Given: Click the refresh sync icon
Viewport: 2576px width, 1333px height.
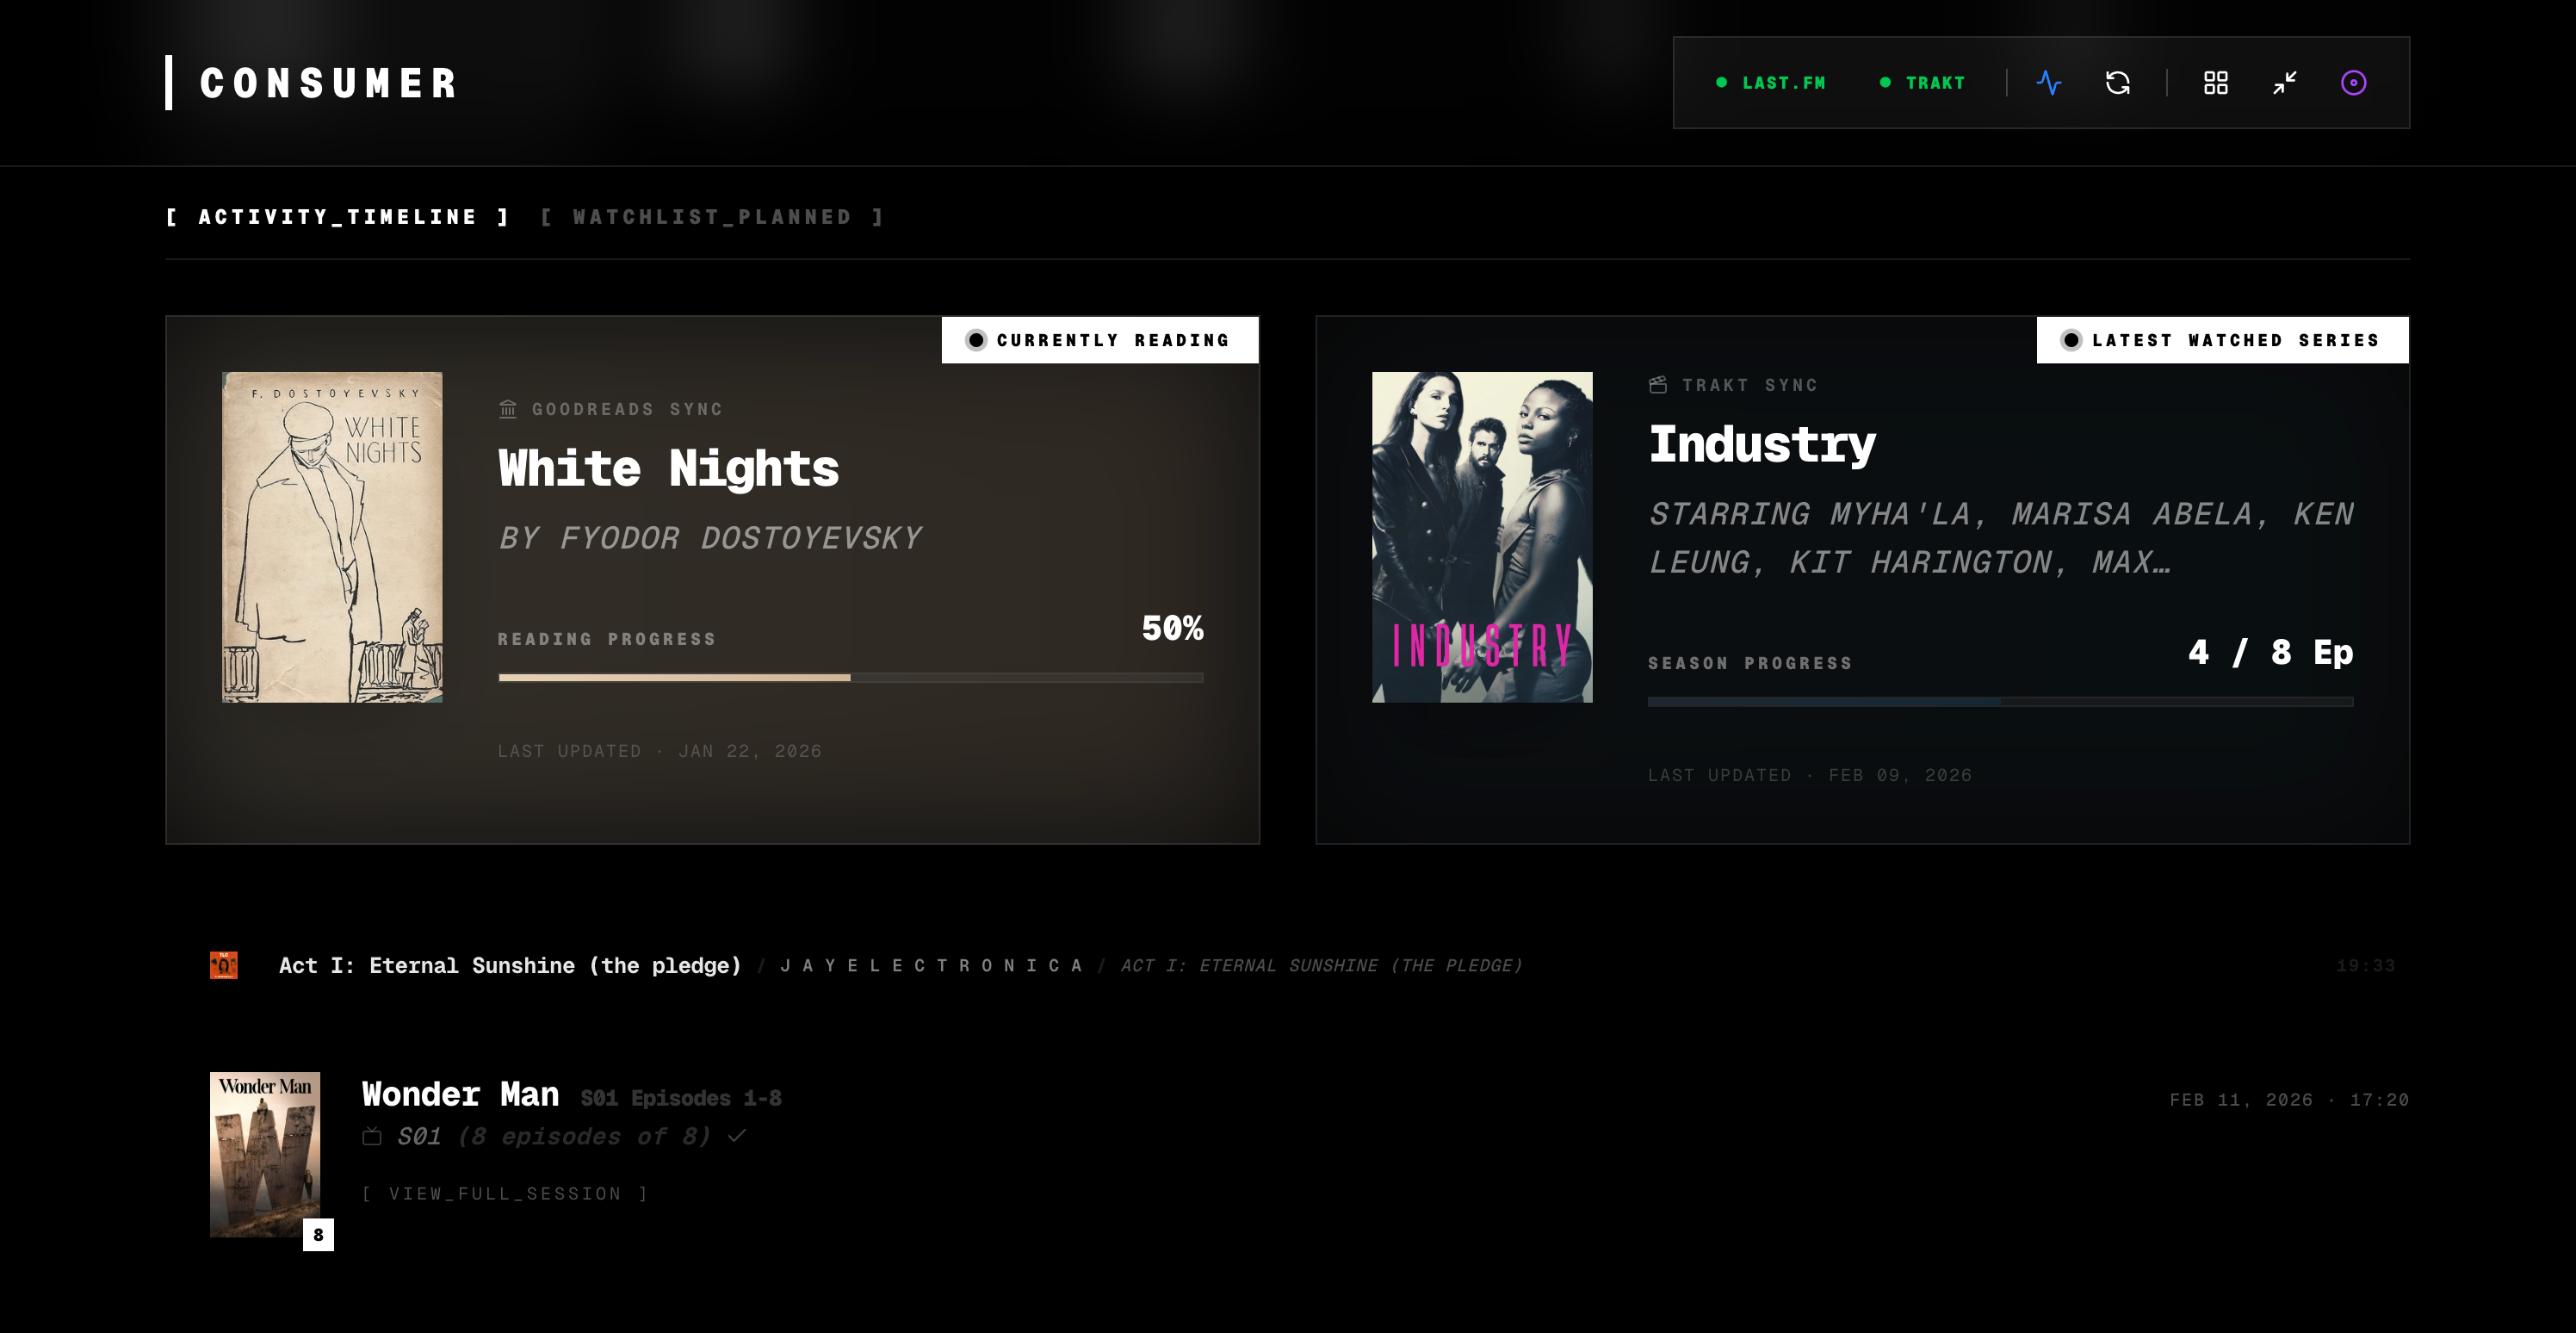Looking at the screenshot, I should (2117, 83).
